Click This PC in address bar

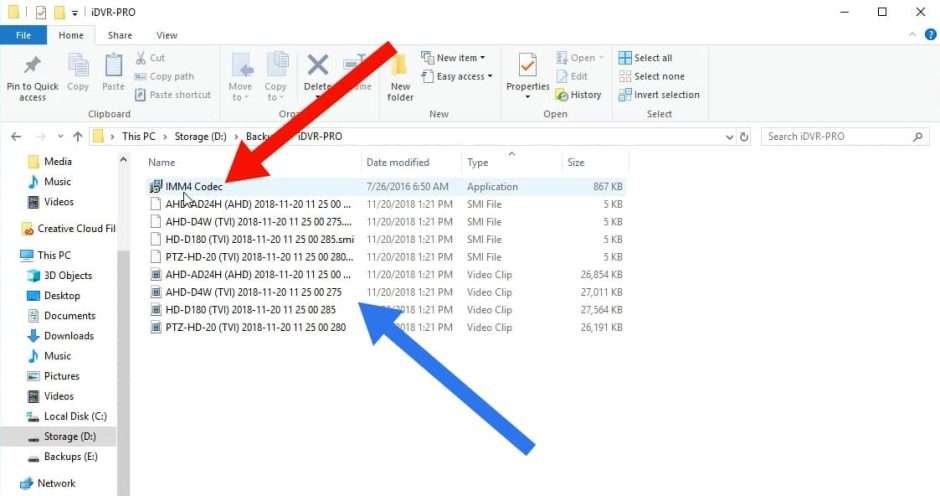(138, 136)
